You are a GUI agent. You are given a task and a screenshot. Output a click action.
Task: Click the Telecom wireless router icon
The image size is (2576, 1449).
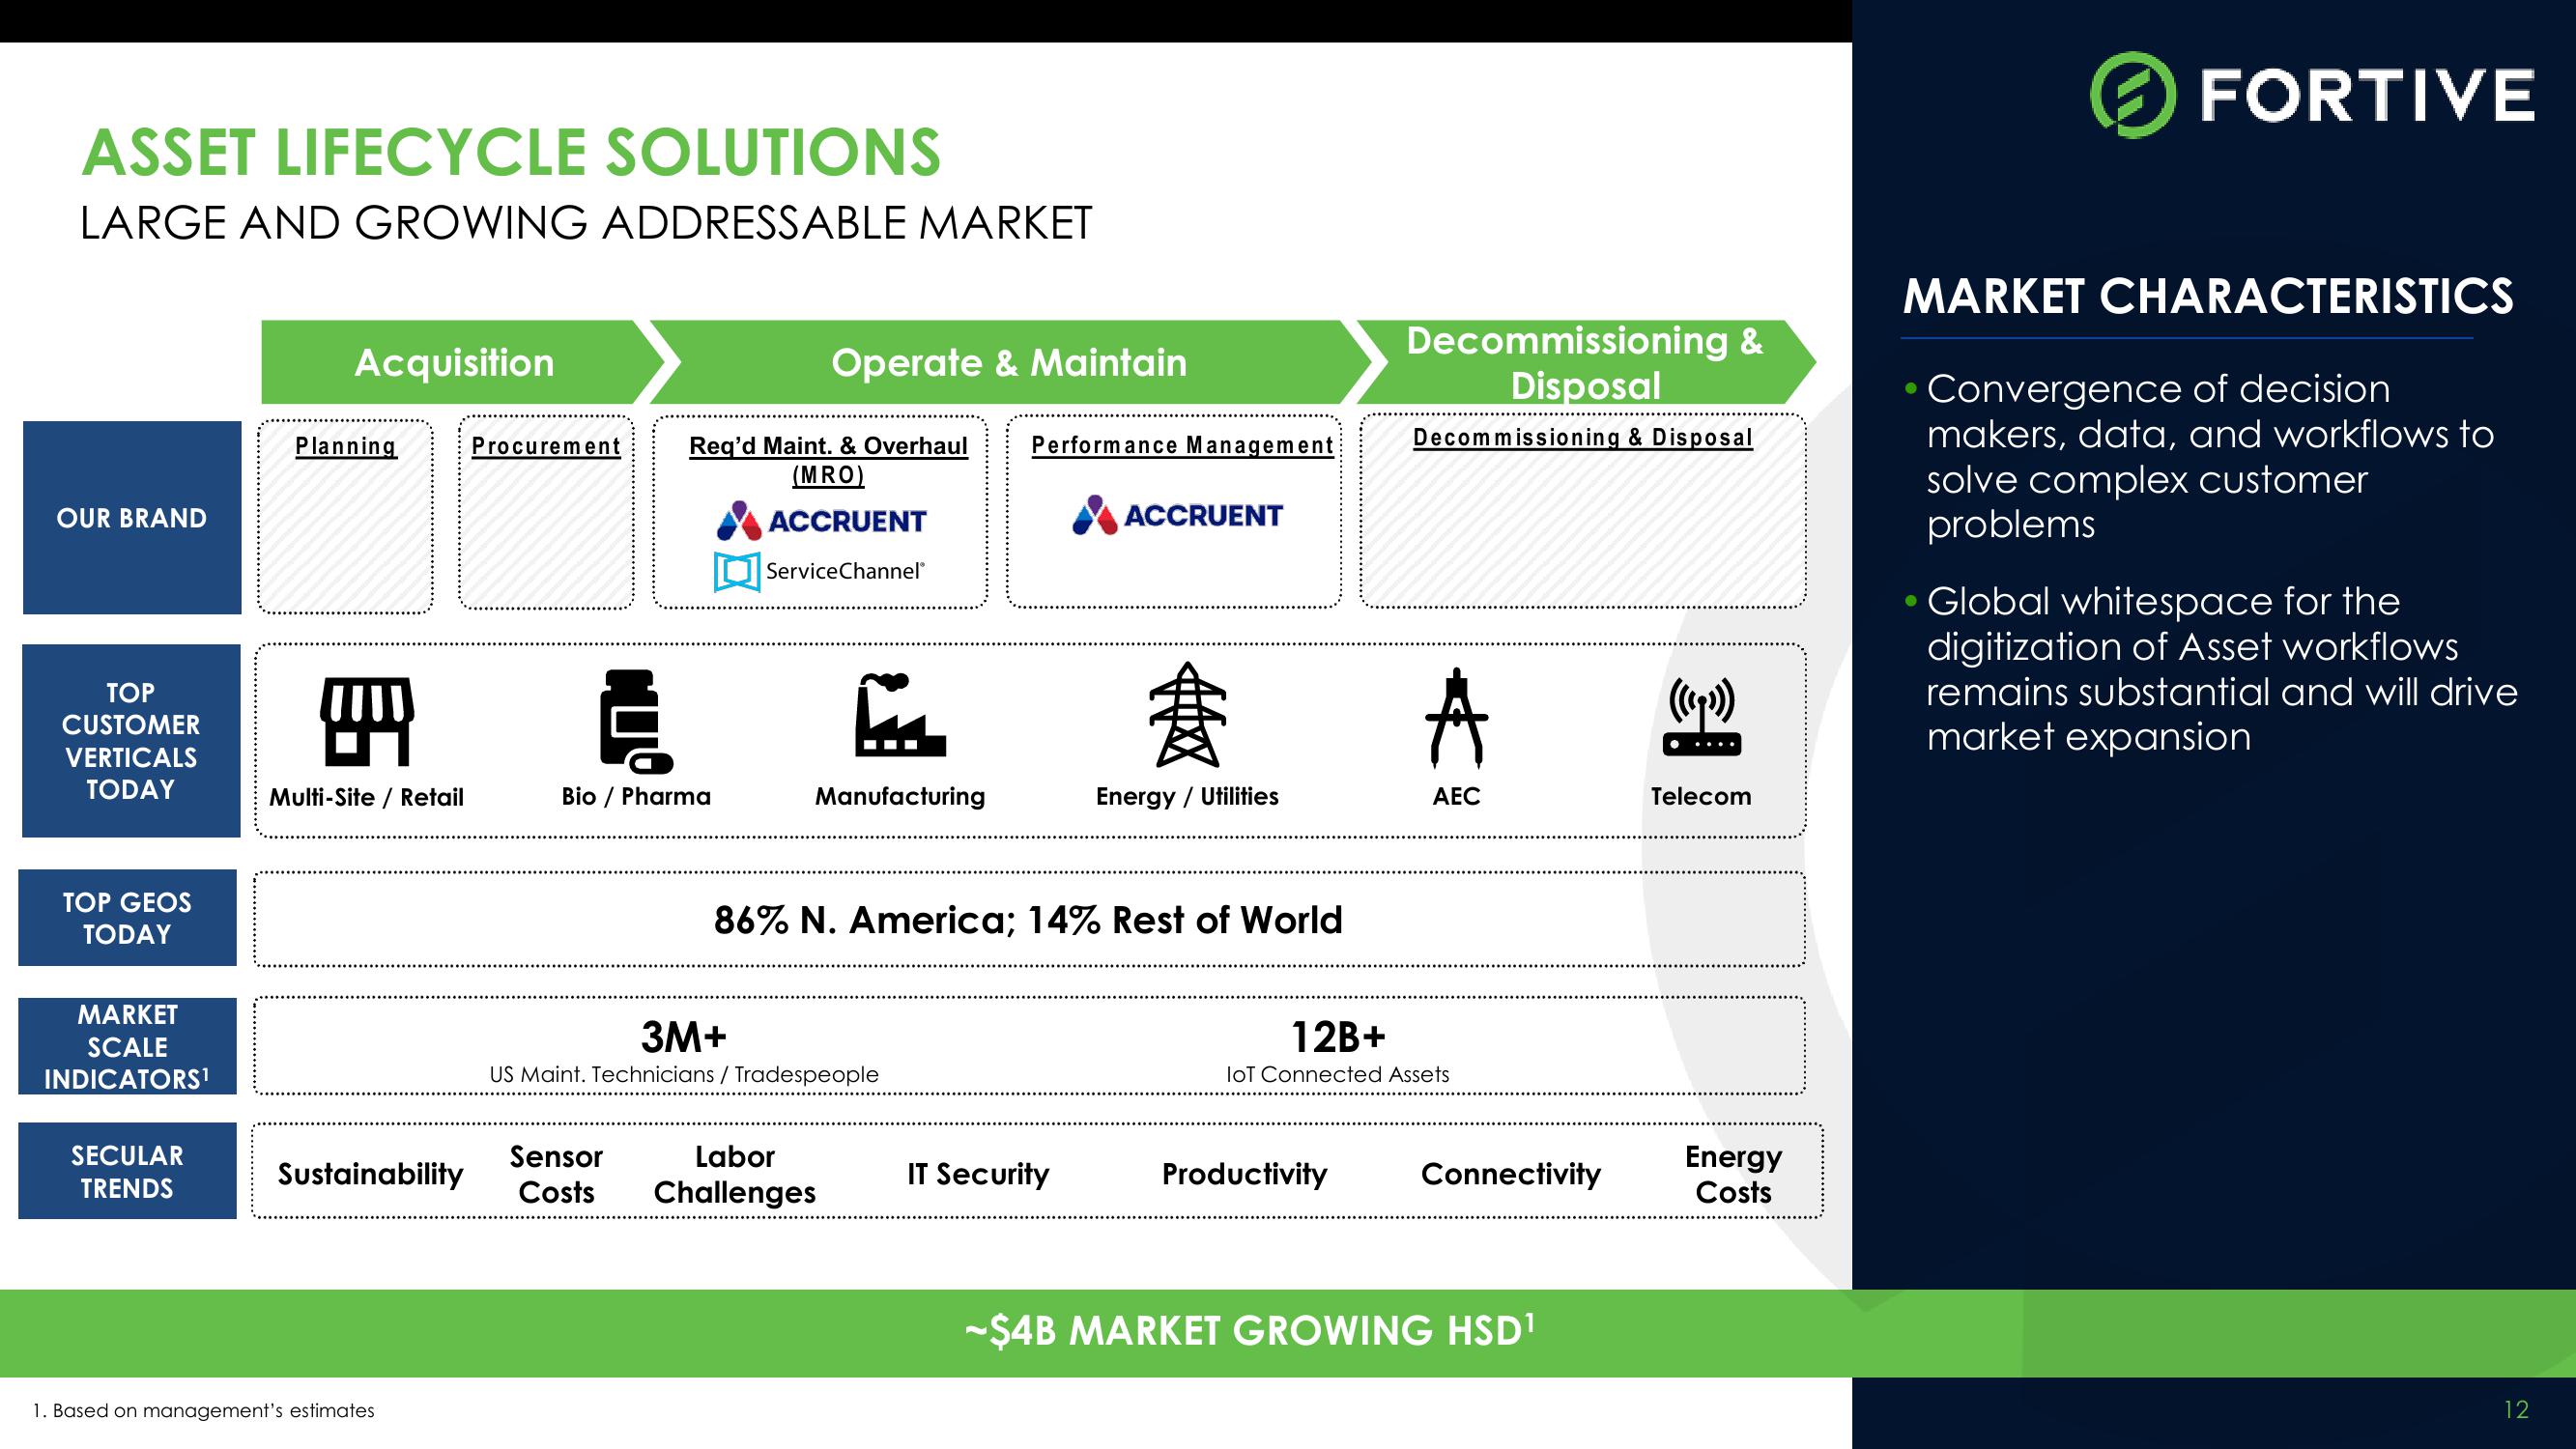[1701, 717]
